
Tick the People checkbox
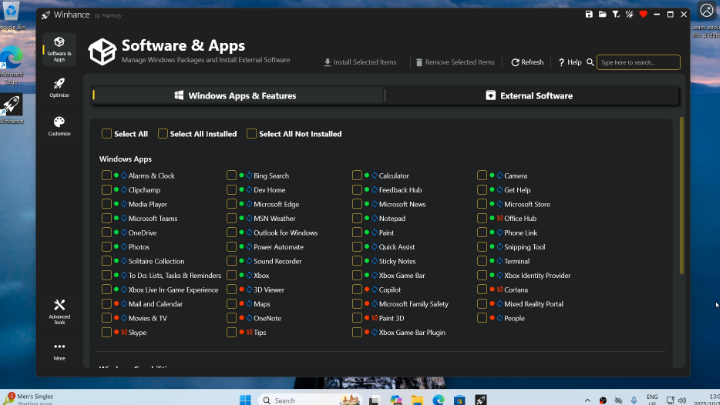[482, 318]
